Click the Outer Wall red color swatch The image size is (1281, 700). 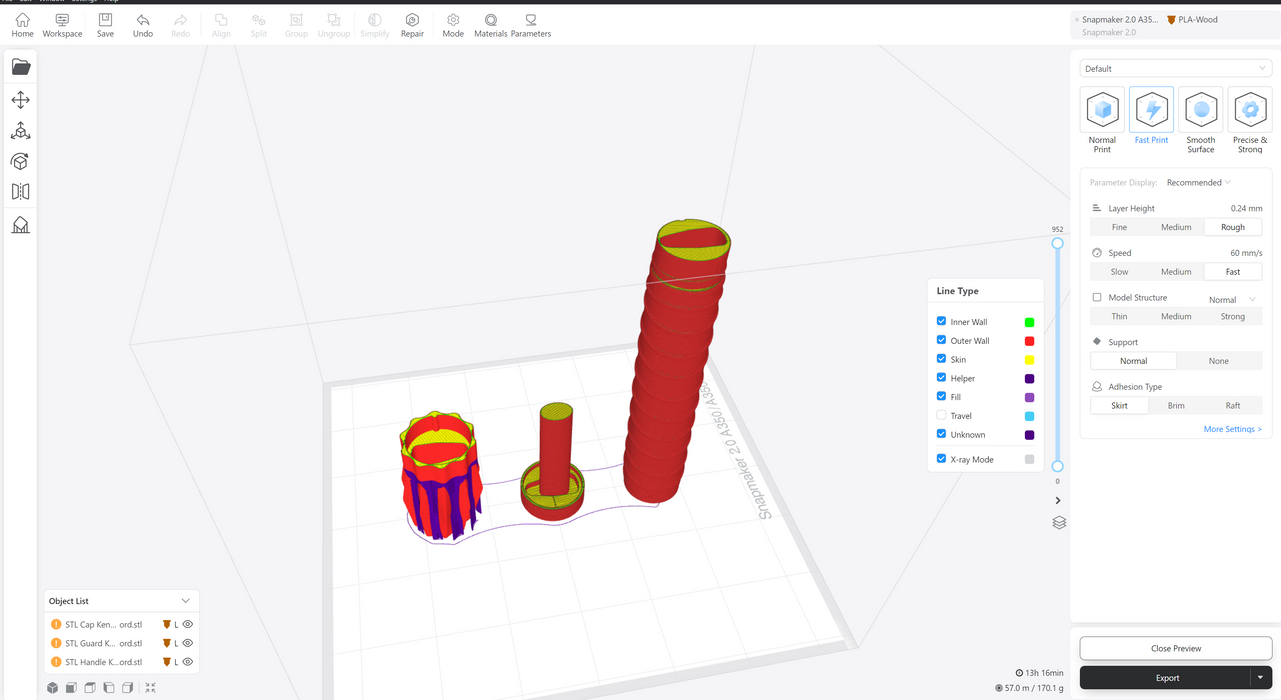coord(1029,341)
